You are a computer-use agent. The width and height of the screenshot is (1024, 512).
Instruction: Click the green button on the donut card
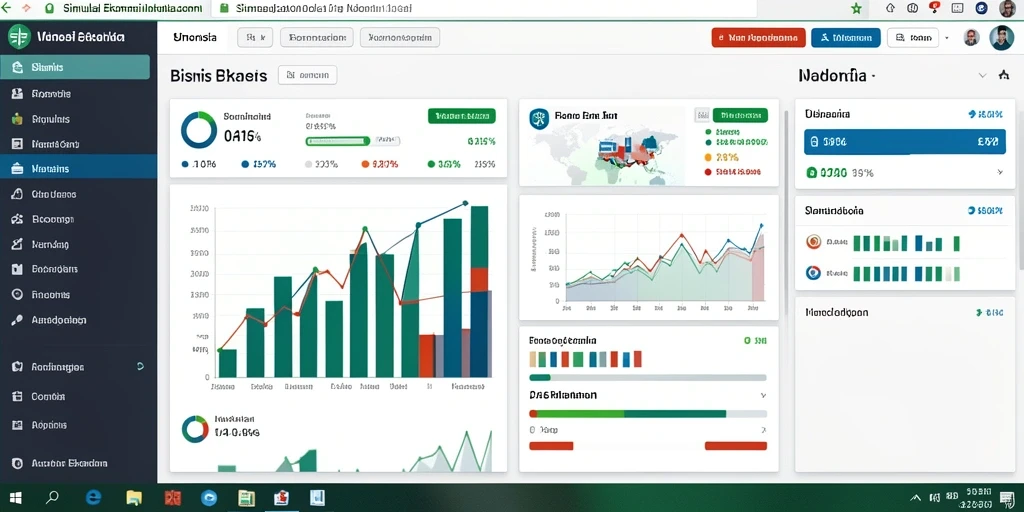click(x=462, y=116)
